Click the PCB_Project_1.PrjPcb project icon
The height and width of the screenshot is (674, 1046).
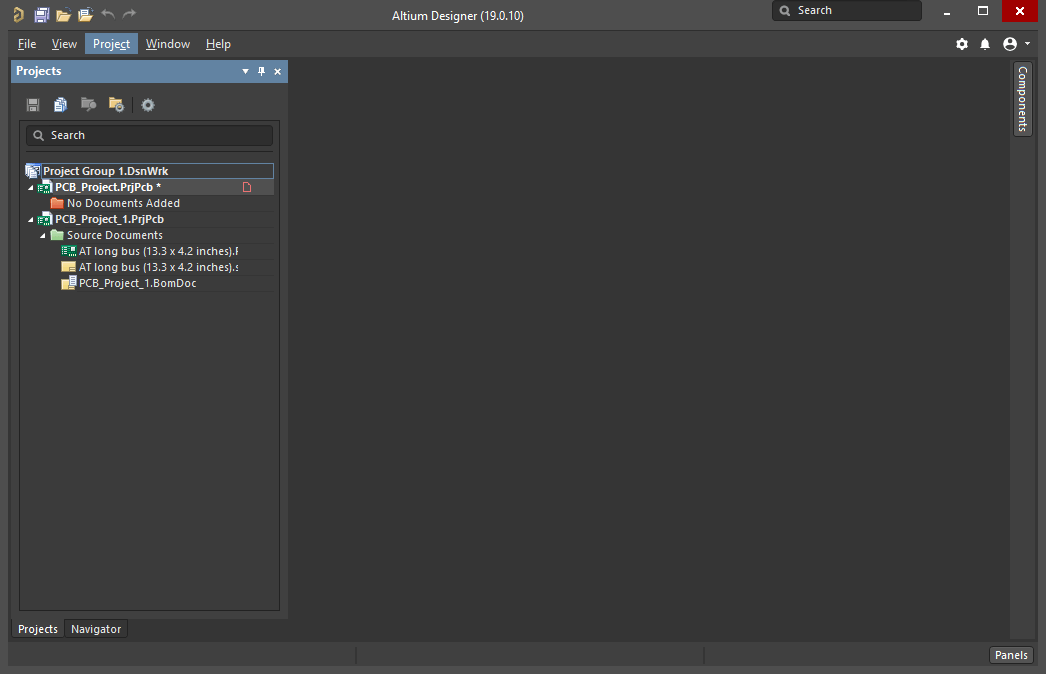(45, 220)
